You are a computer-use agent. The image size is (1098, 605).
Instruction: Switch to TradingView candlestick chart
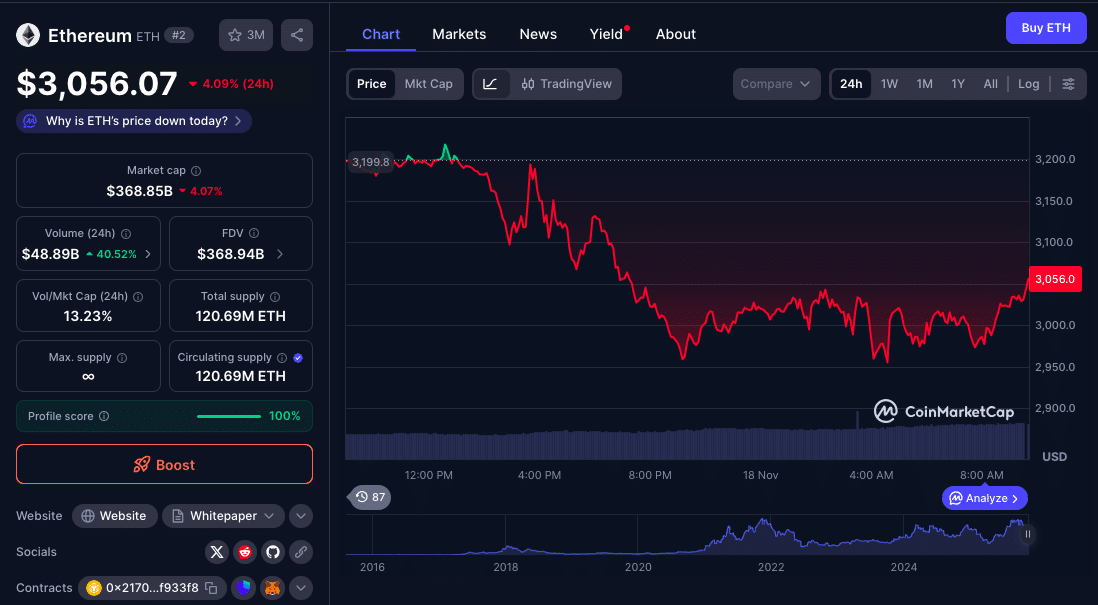click(x=567, y=84)
